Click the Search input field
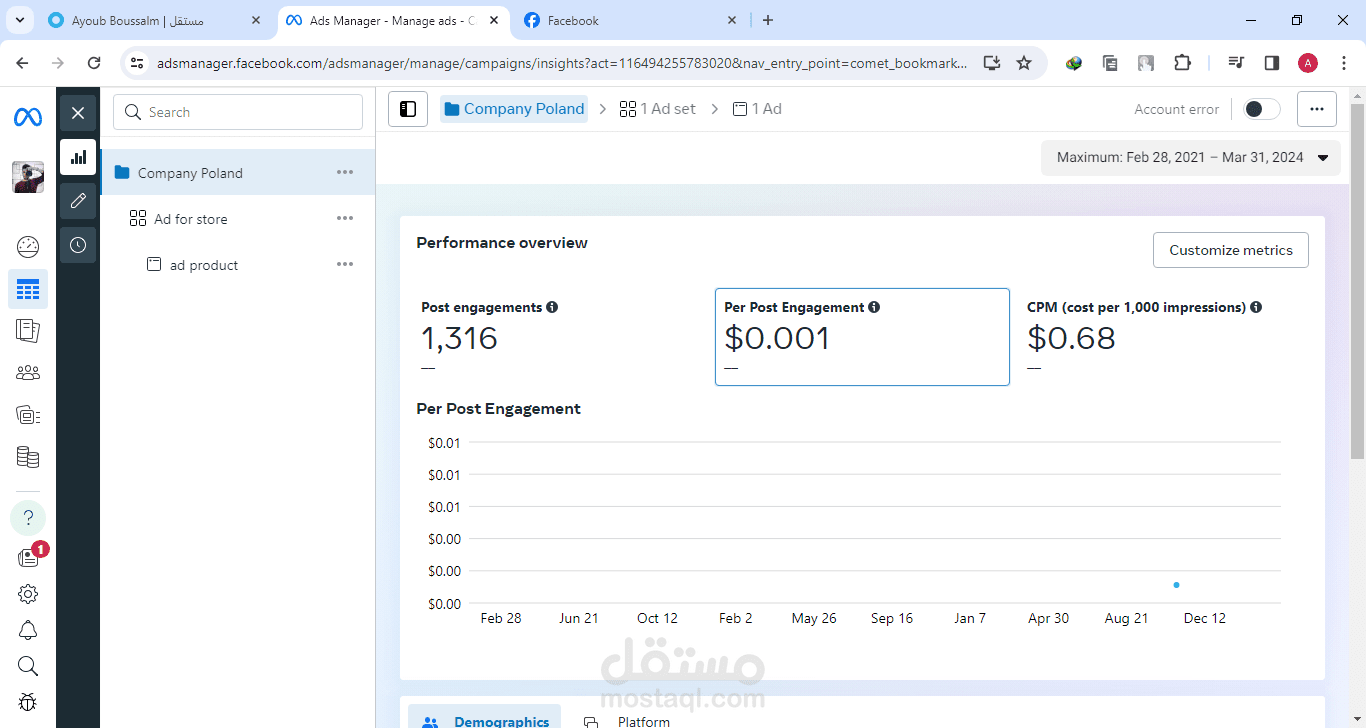The height and width of the screenshot is (728, 1366). (x=238, y=112)
